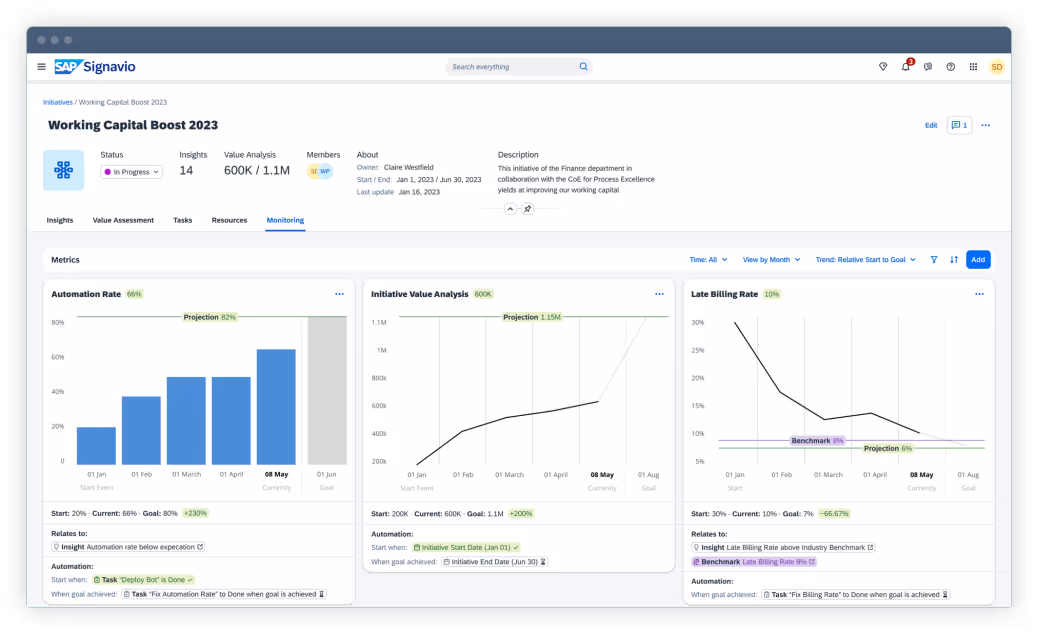Image resolution: width=1038 pixels, height=634 pixels.
Task: Click owner name Claire Westfield
Action: click(x=408, y=167)
